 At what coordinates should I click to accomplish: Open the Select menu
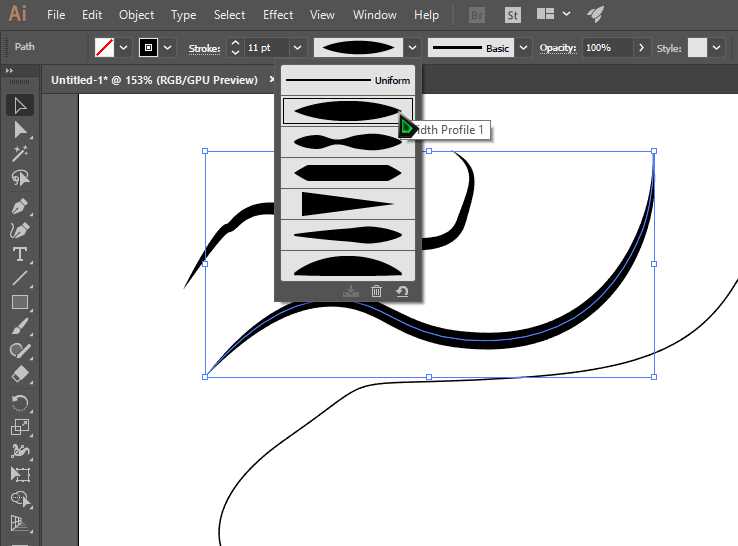(x=229, y=15)
